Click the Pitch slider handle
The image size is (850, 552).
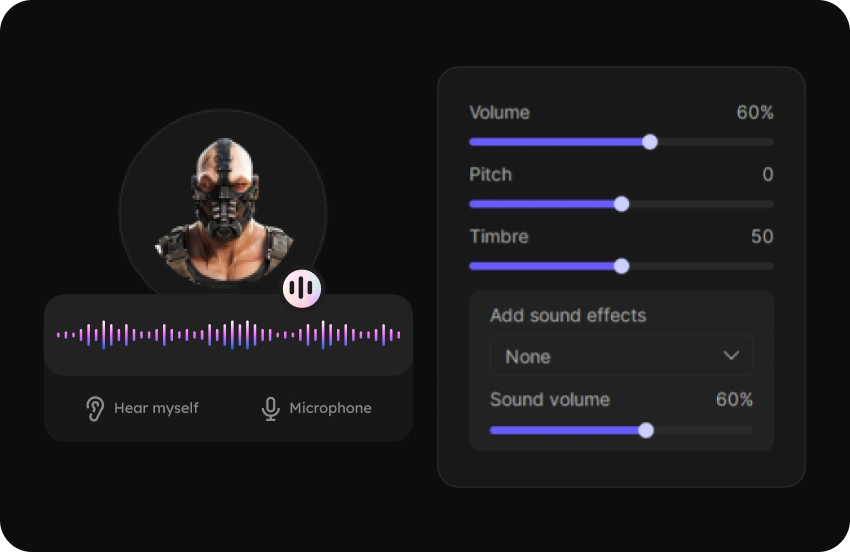[621, 204]
